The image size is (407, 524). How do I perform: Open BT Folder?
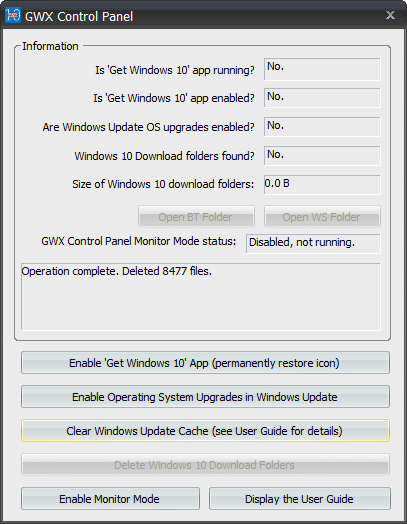[x=196, y=217]
